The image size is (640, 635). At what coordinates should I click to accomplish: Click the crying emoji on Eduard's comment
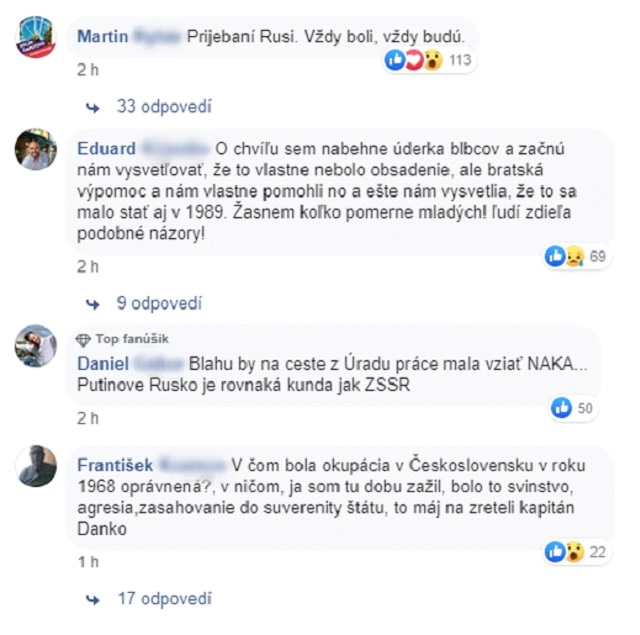[x=575, y=256]
